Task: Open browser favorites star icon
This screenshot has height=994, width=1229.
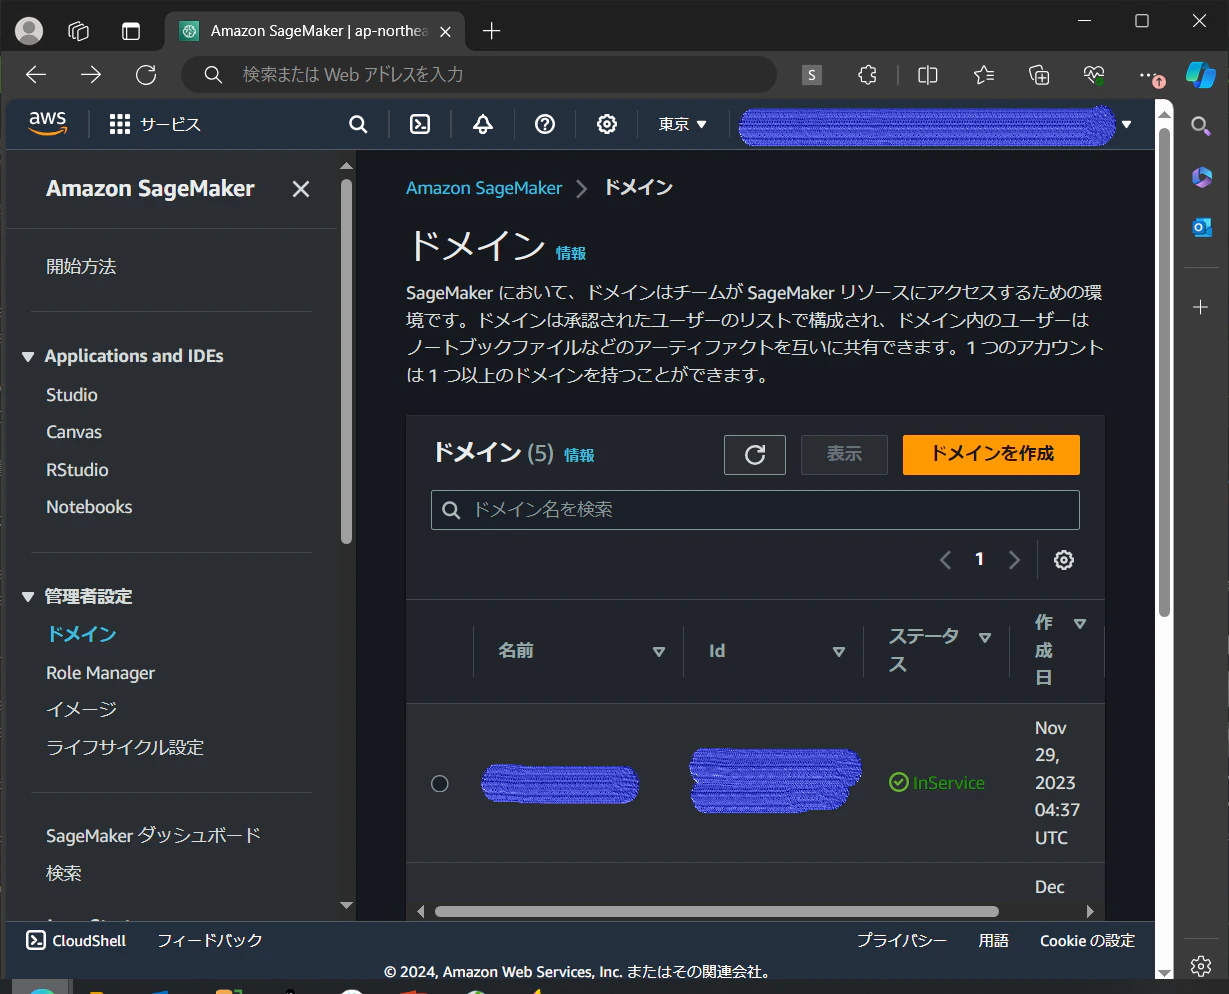Action: click(x=984, y=75)
